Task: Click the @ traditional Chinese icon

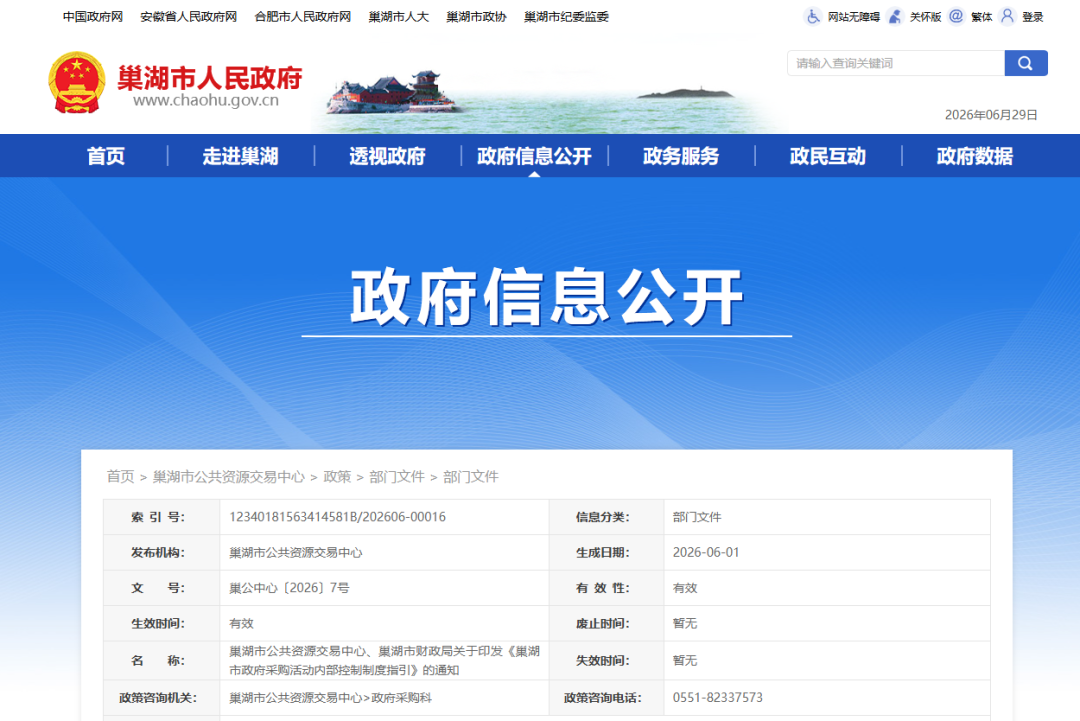Action: (956, 17)
